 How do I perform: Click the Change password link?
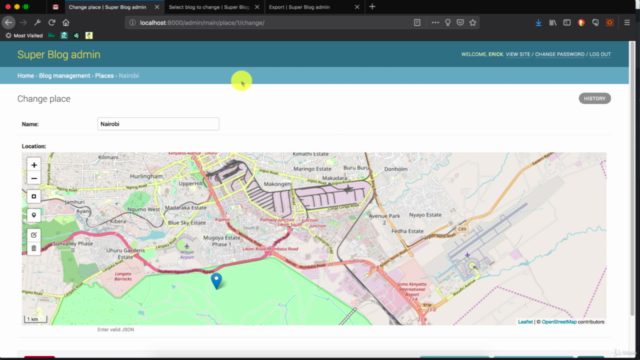[560, 54]
